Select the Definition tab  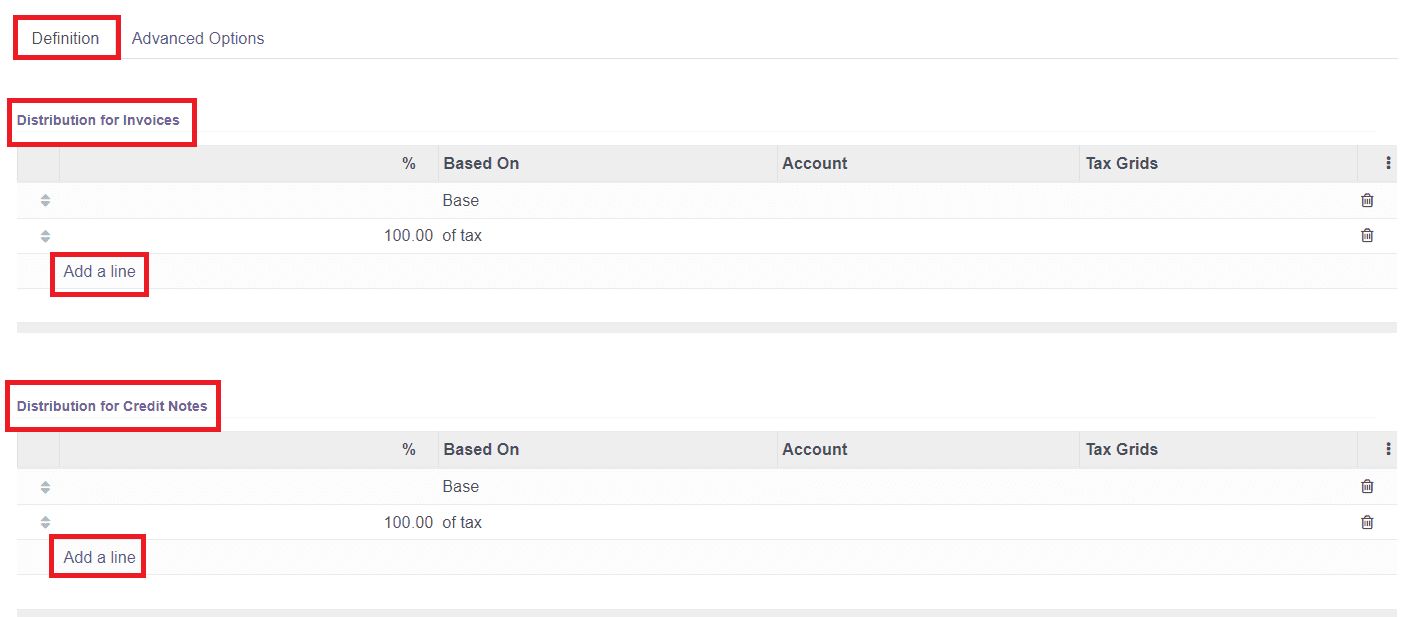coord(64,38)
